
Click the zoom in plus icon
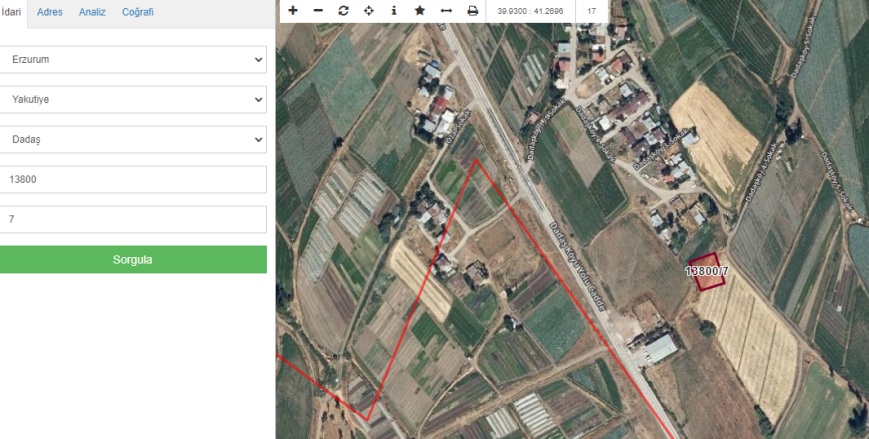[x=292, y=11]
